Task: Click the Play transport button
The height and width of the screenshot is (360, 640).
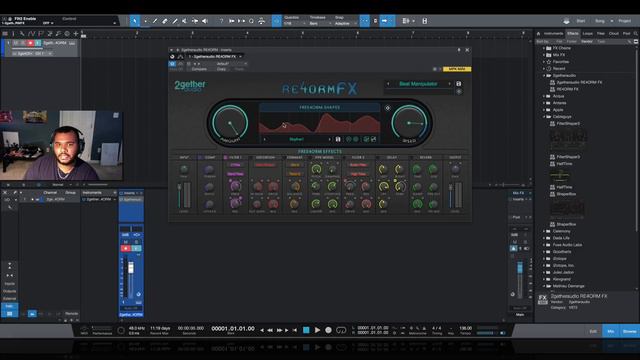Action: tap(317, 330)
